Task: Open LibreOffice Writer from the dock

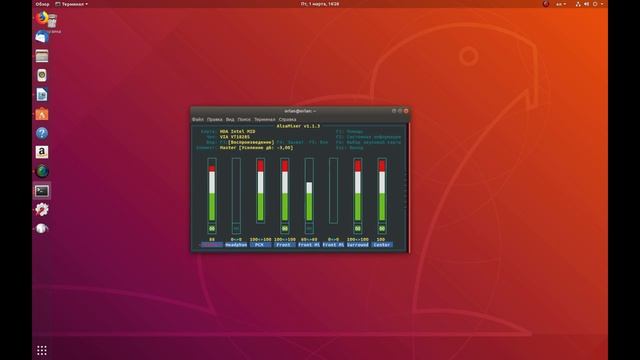Action: pyautogui.click(x=42, y=94)
